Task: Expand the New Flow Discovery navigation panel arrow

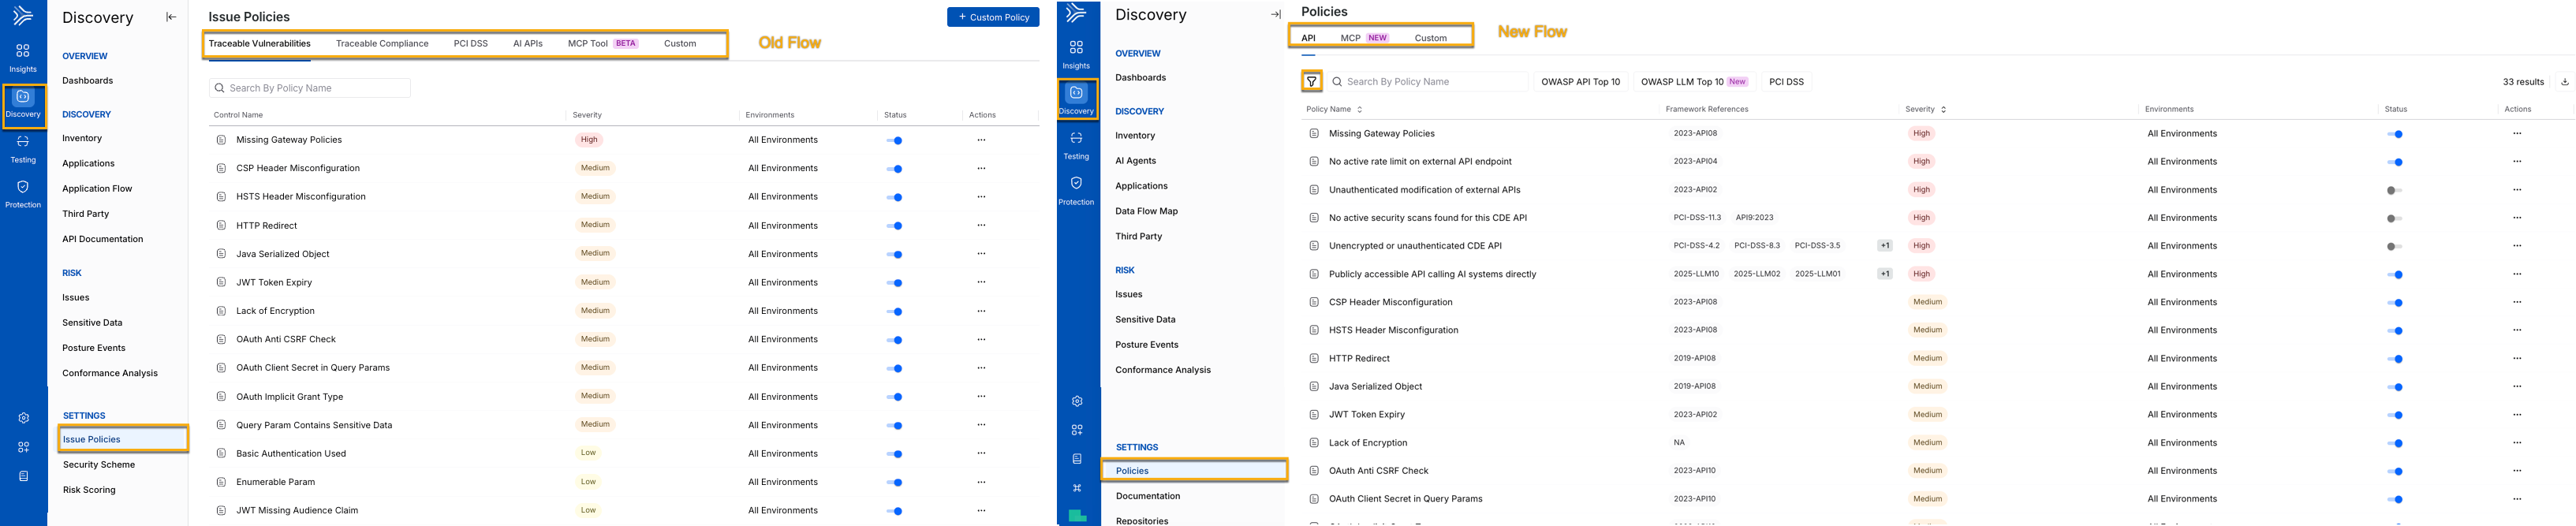Action: [1275, 14]
